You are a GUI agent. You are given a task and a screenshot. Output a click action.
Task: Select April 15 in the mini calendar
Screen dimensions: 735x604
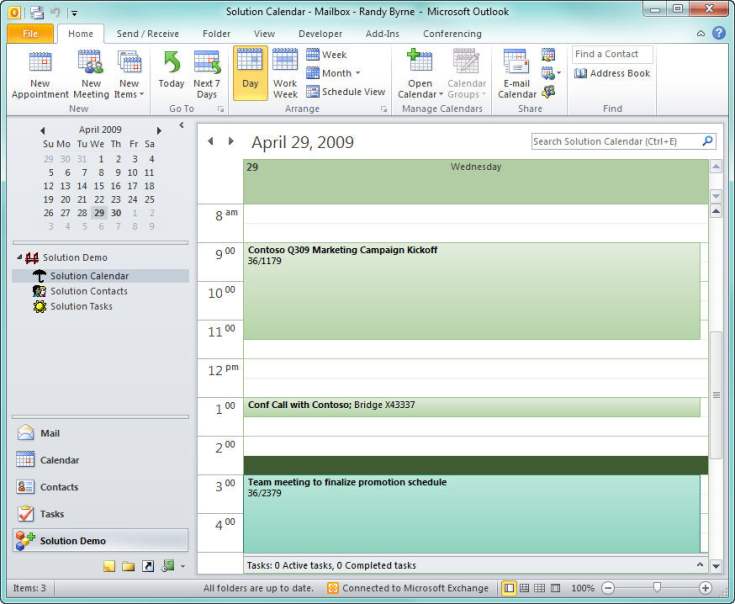click(x=99, y=186)
